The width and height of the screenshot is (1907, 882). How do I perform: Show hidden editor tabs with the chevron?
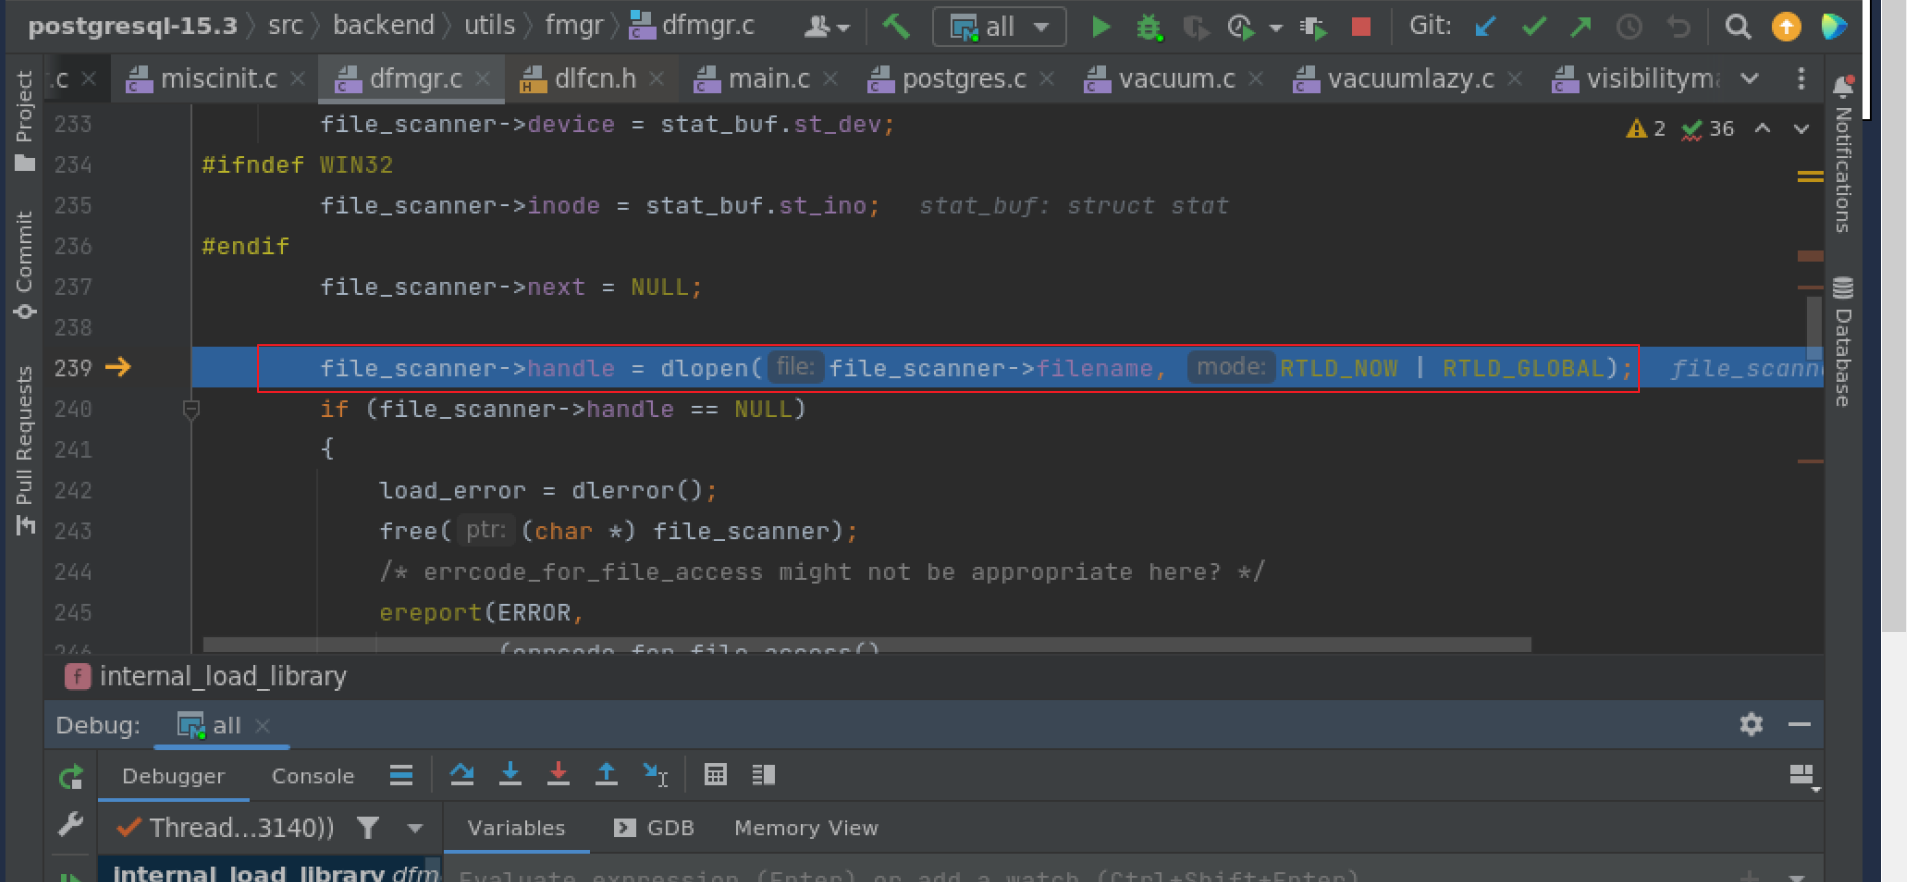(1750, 78)
